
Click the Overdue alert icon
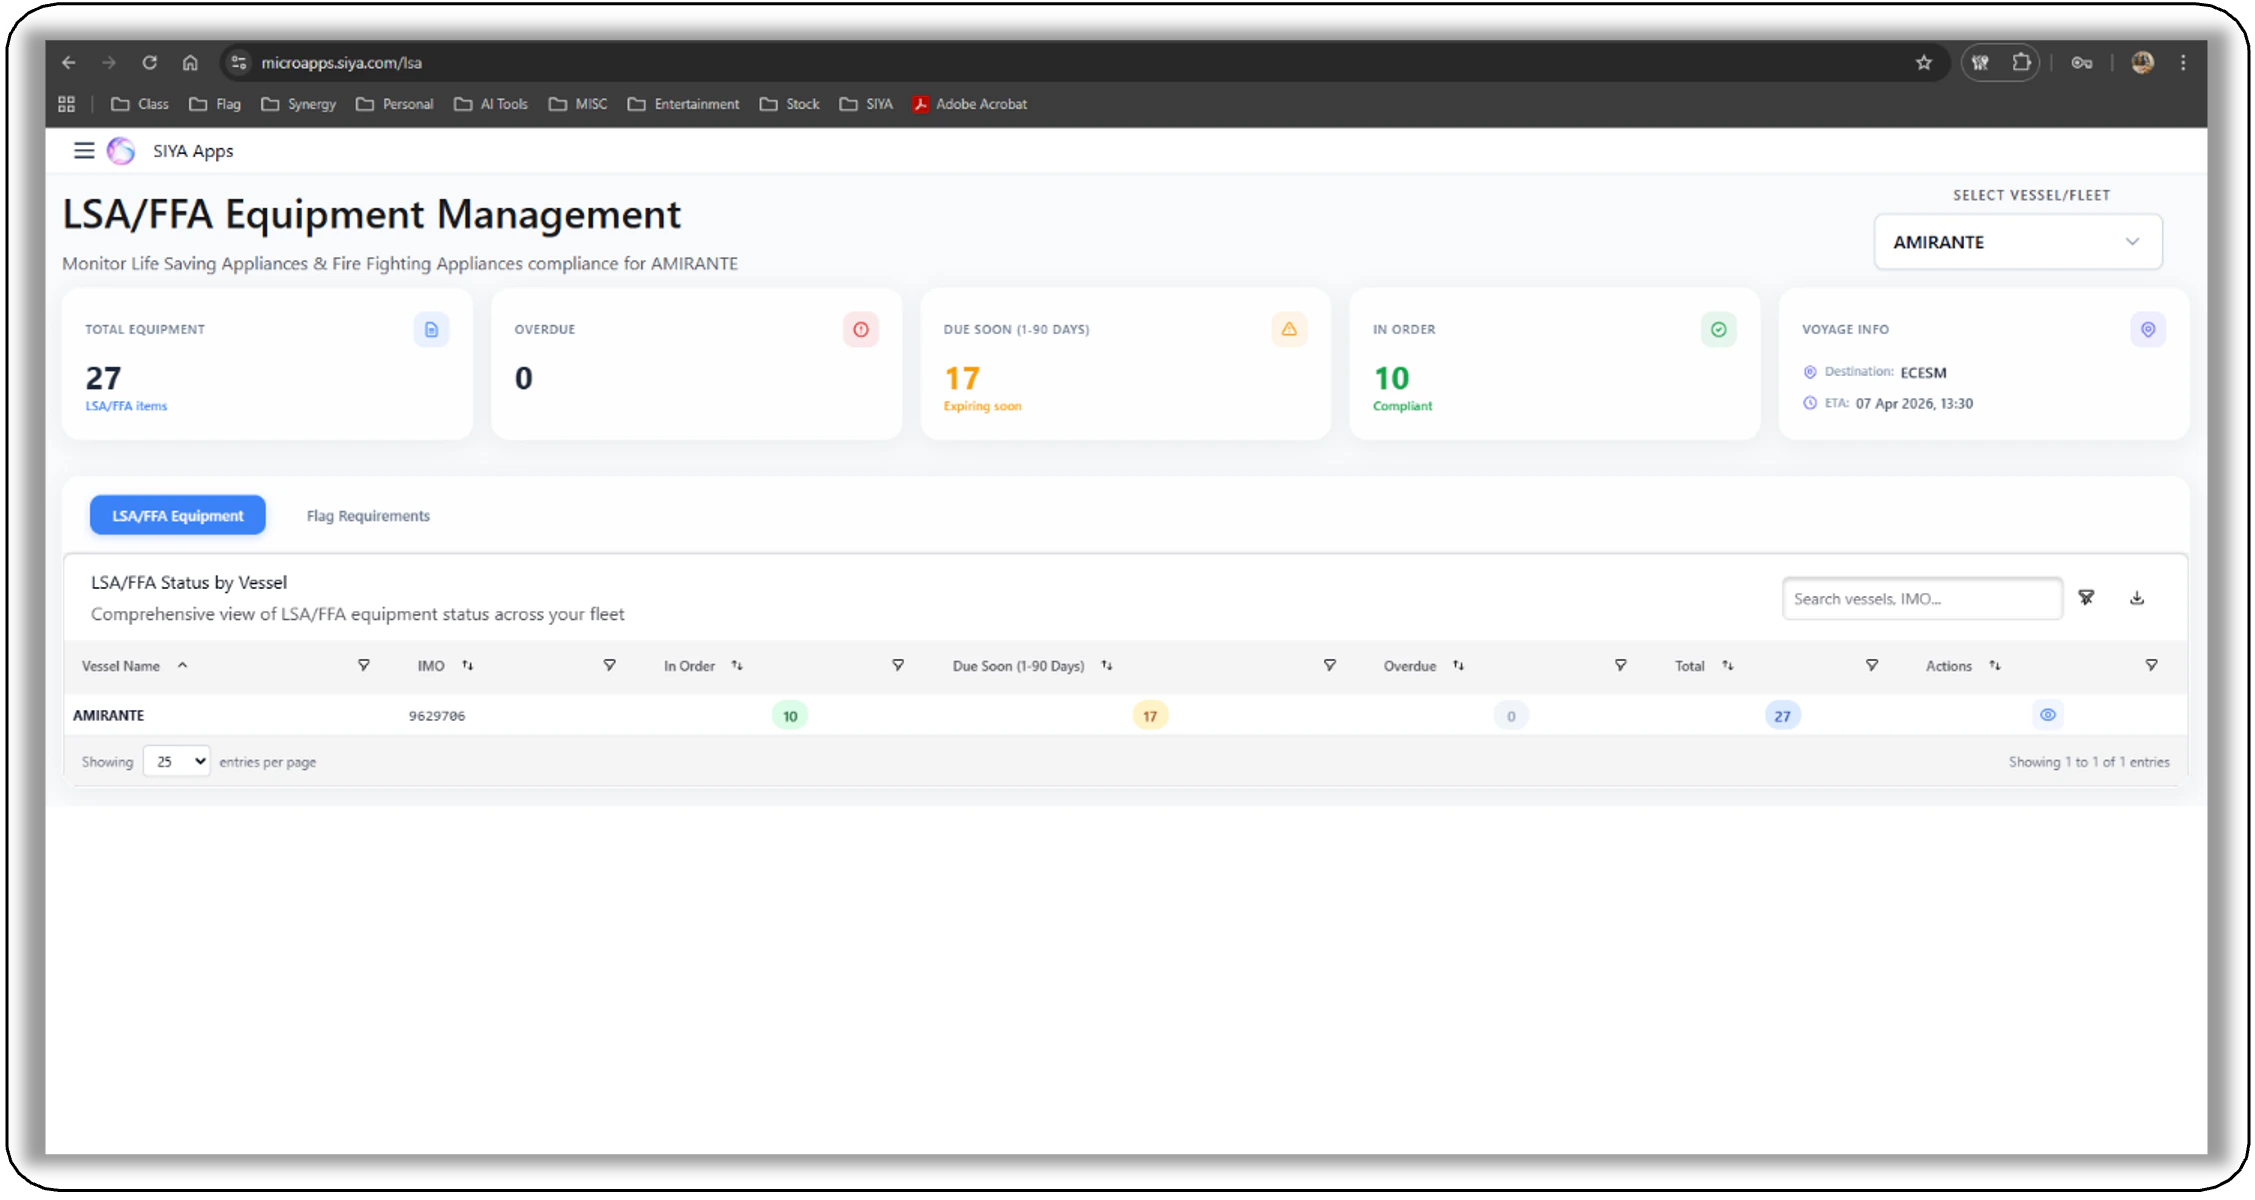click(x=860, y=330)
